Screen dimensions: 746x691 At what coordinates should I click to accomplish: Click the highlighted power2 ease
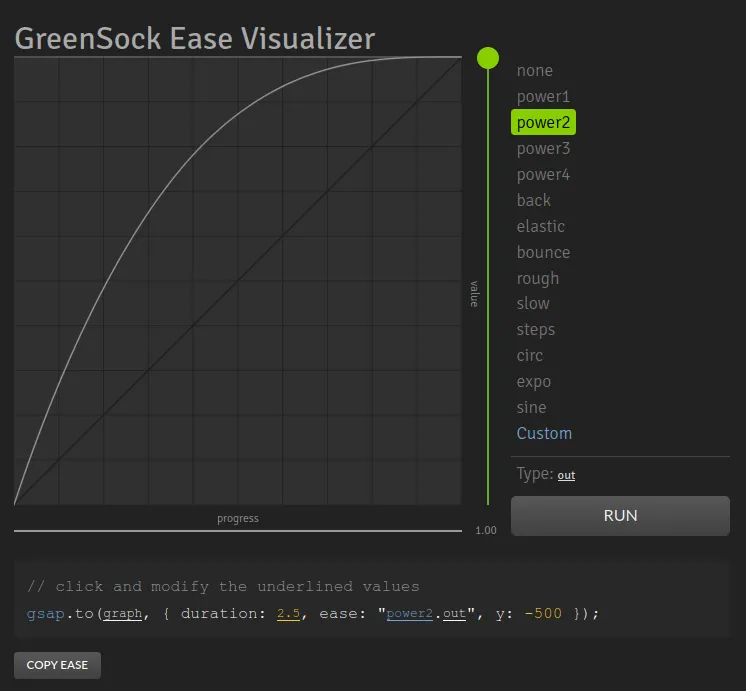point(543,122)
